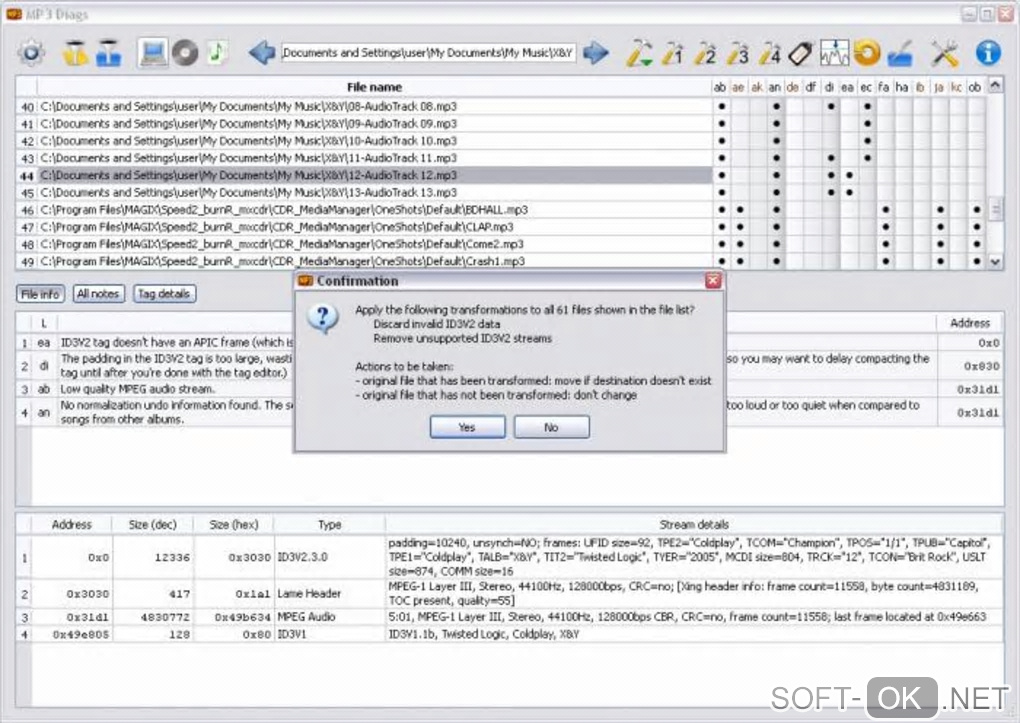Screen dimensions: 1020x723
Task: Switch to all-files view mode icon
Action: pyautogui.click(x=153, y=53)
